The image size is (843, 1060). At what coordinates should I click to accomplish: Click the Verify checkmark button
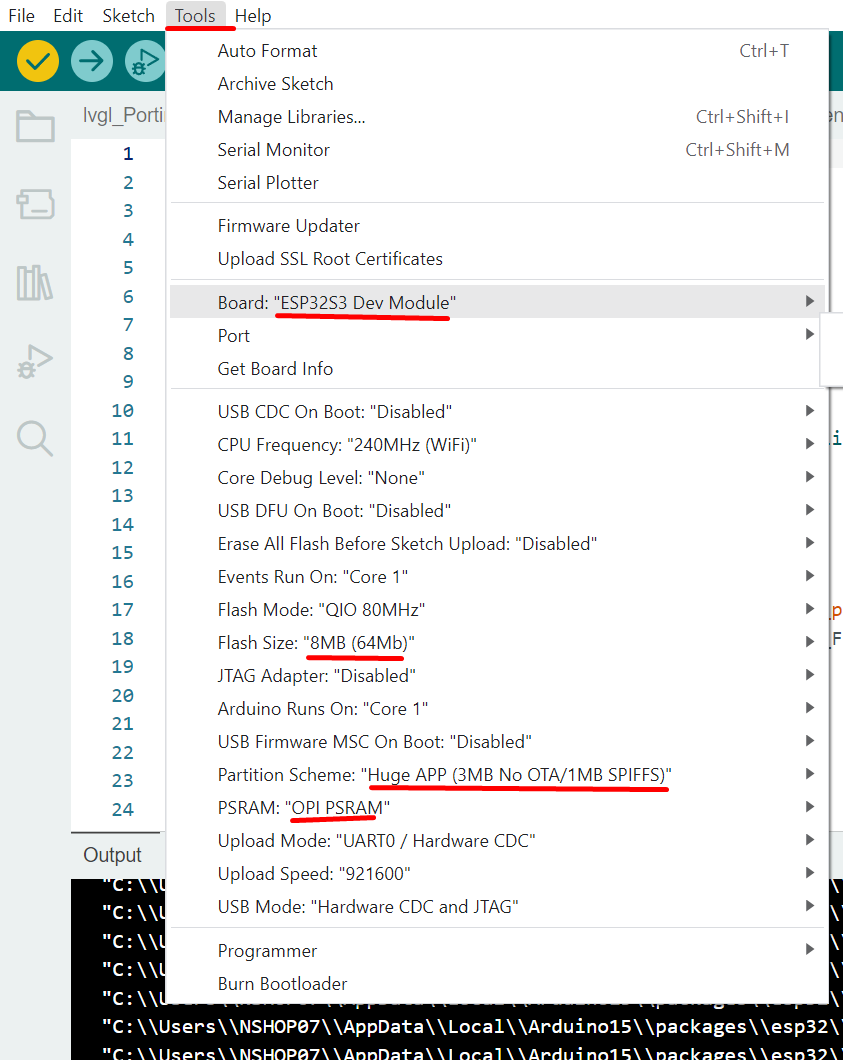(38, 61)
